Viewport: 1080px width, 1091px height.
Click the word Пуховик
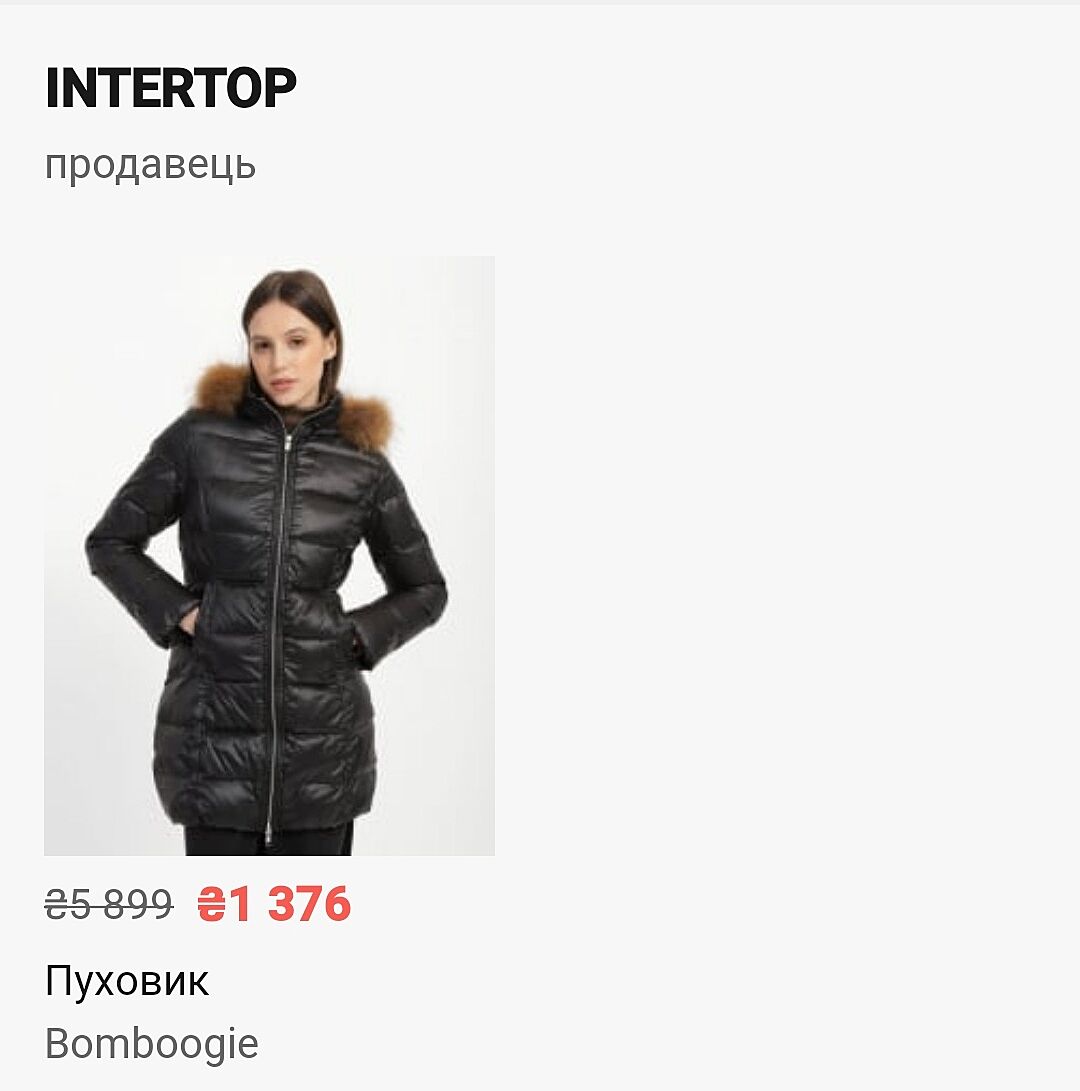click(127, 981)
